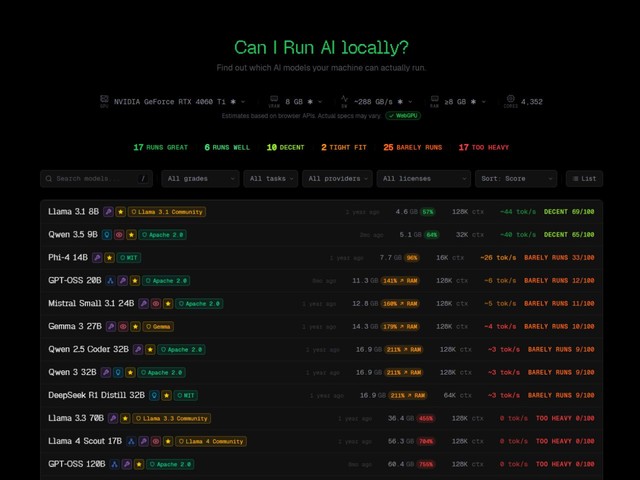Click the MIT license tag on Phi-4 14B

click(129, 258)
